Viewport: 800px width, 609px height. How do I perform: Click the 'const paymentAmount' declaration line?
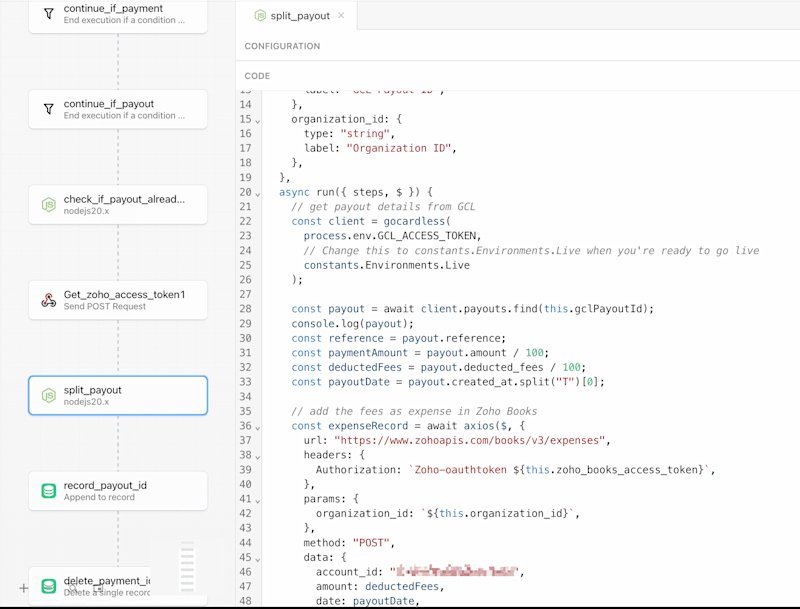point(420,353)
